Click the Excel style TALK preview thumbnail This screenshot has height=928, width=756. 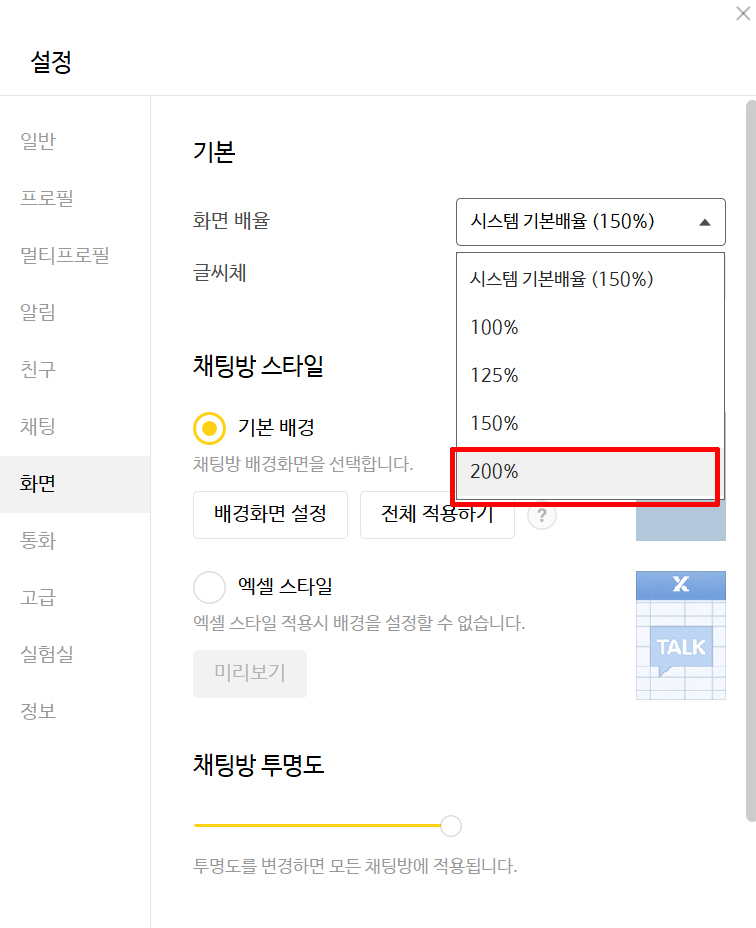pos(681,635)
